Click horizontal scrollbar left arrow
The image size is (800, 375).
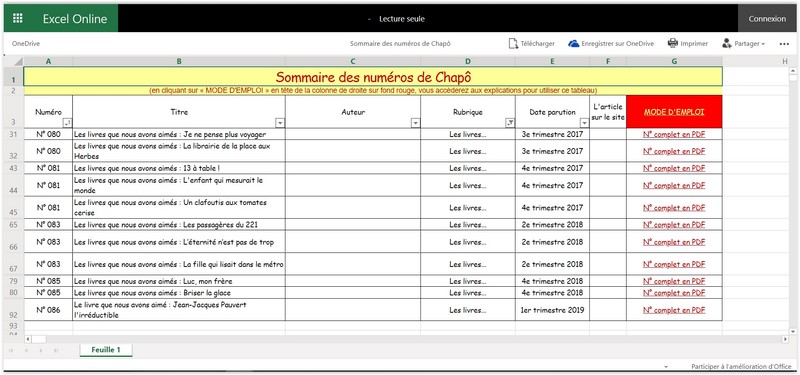[28, 339]
